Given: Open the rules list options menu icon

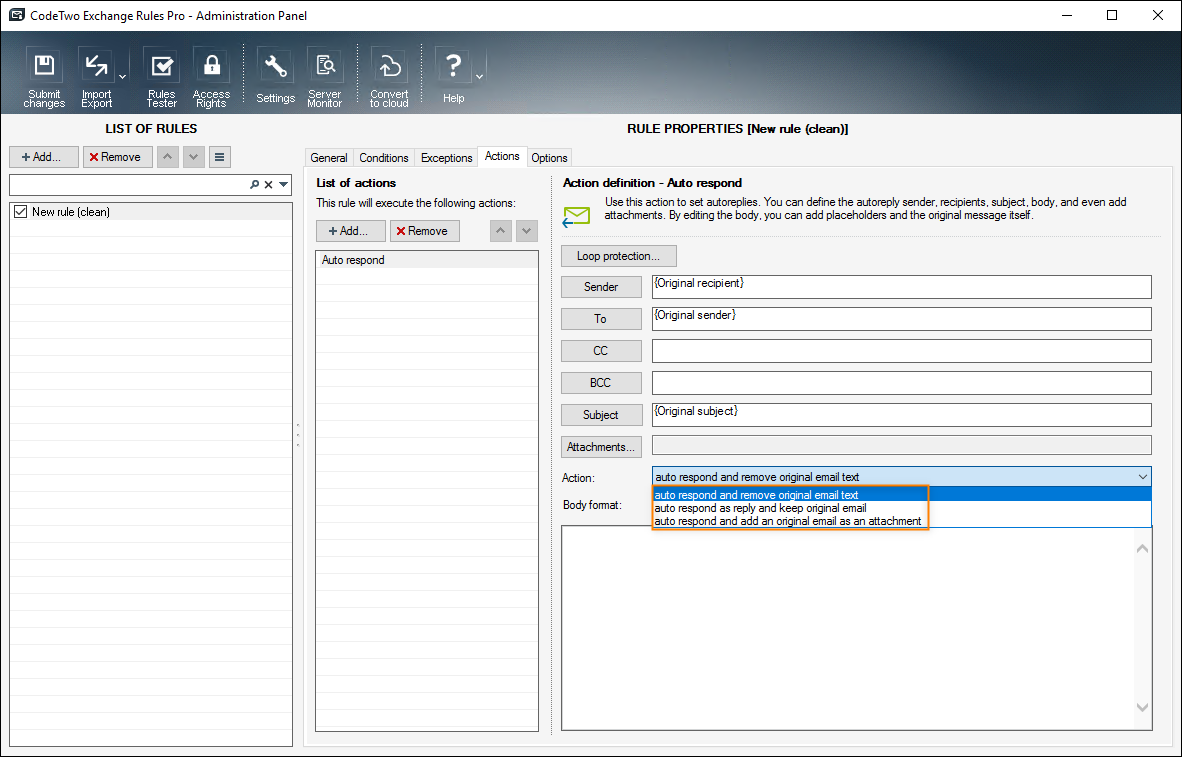Looking at the screenshot, I should tap(219, 157).
